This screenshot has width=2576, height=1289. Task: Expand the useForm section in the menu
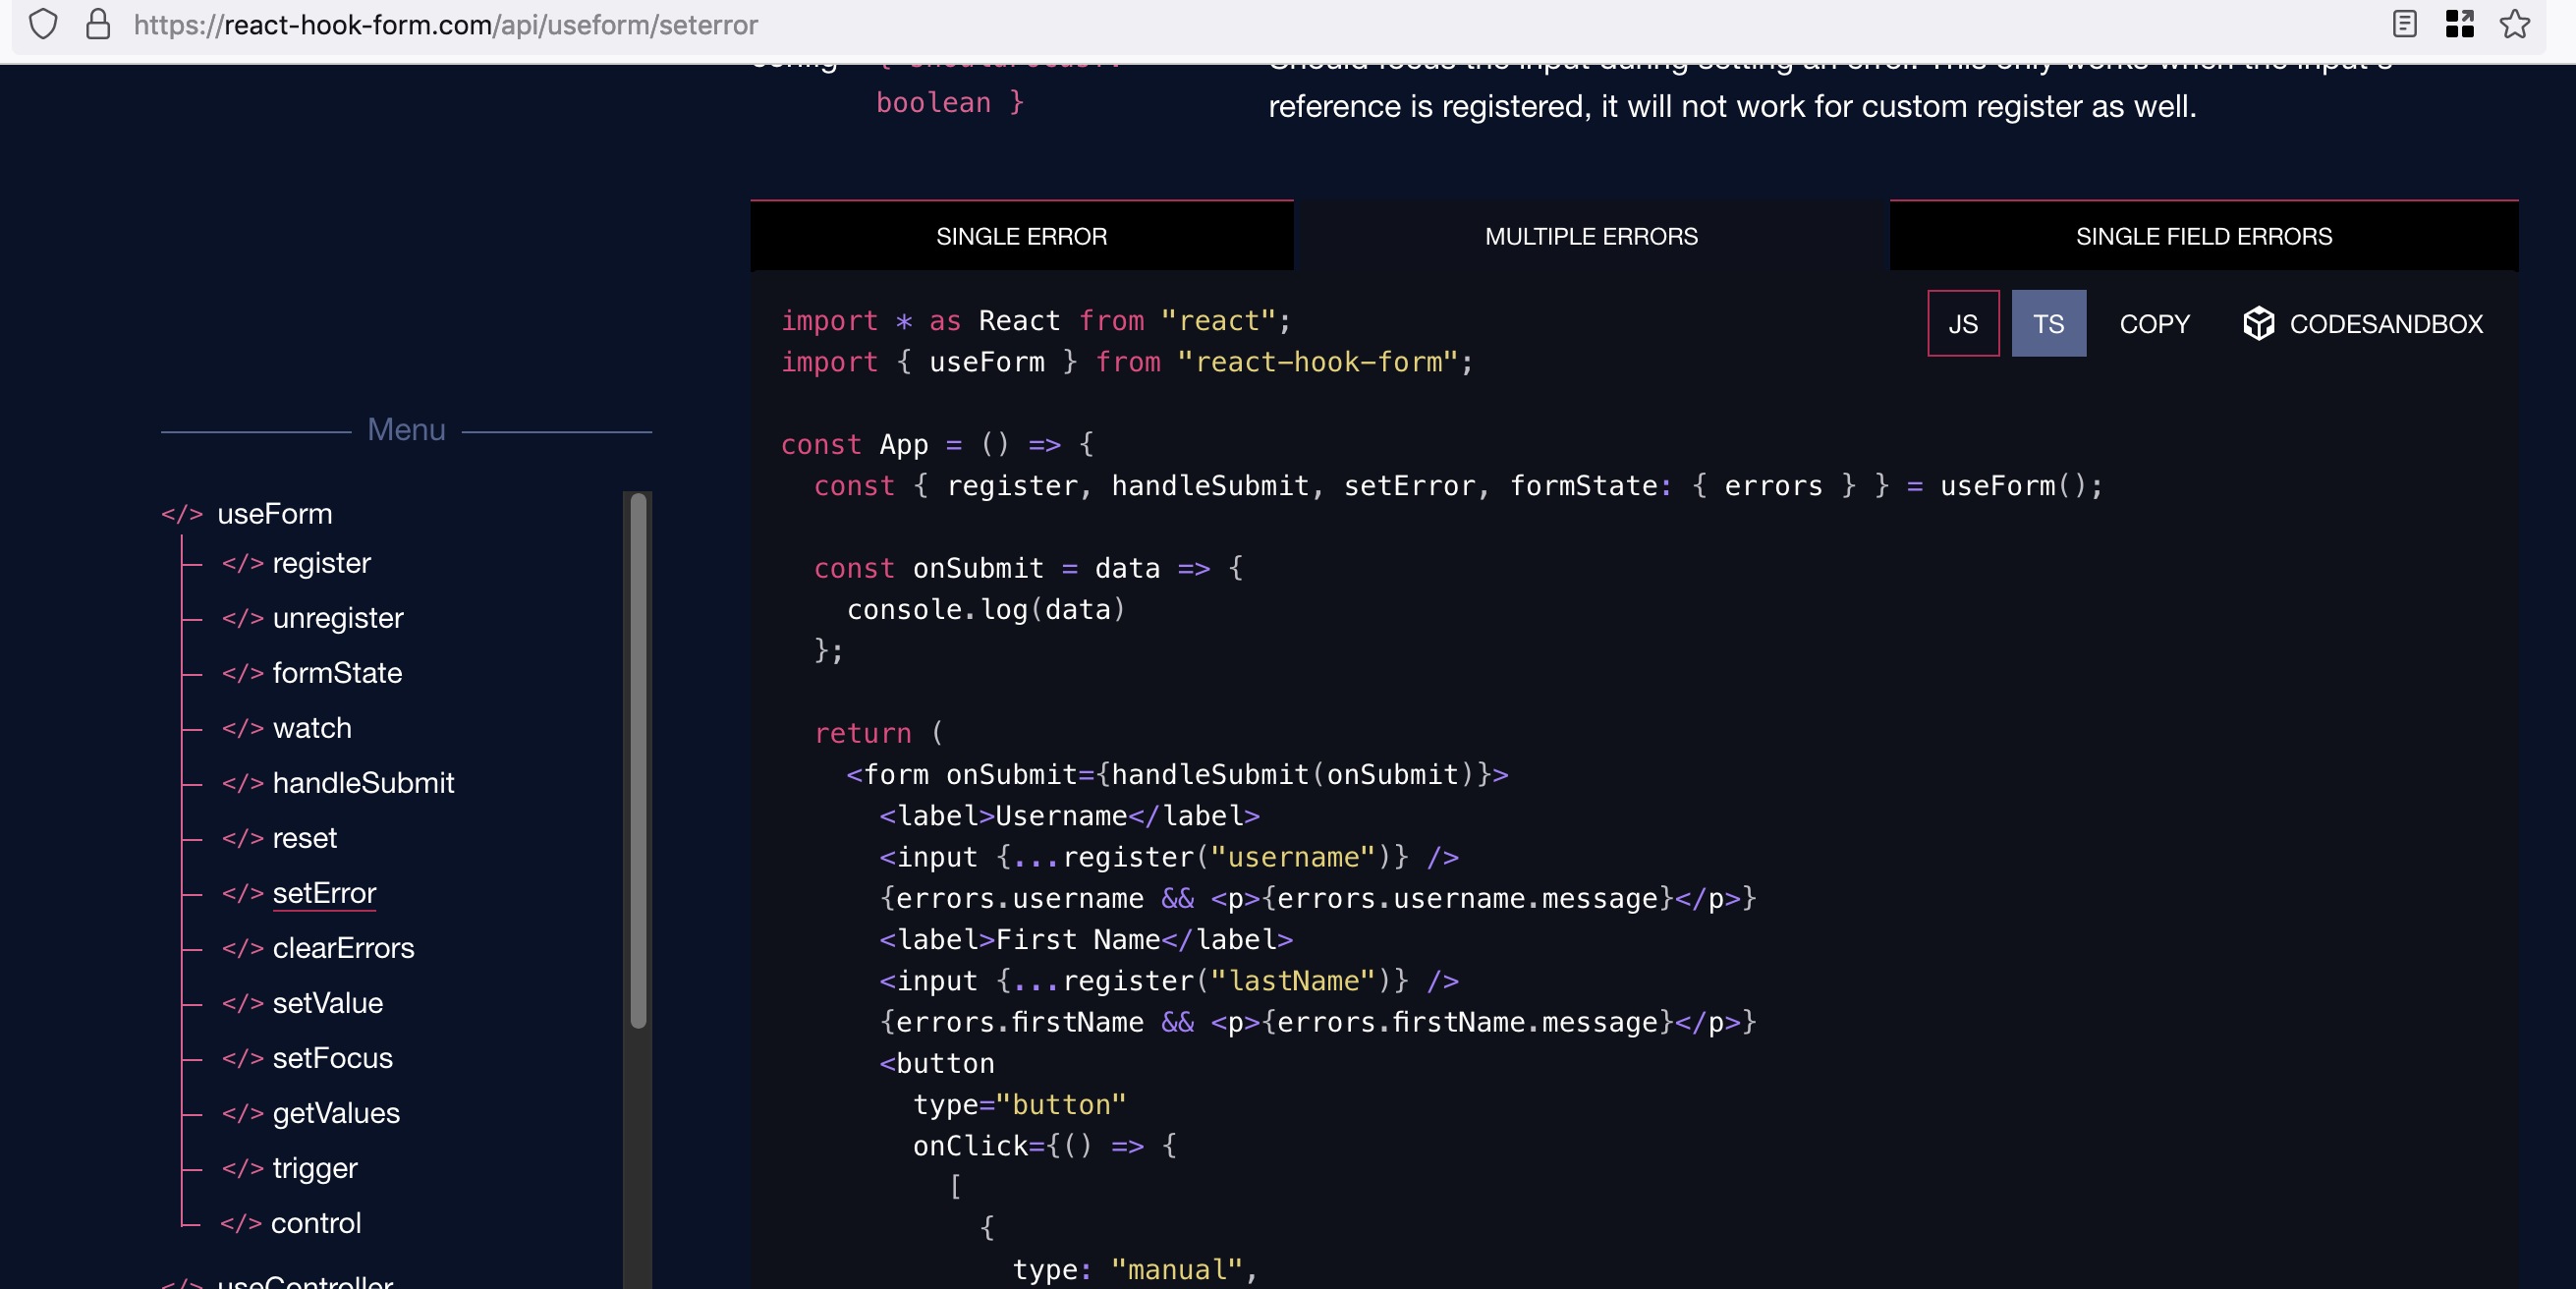(275, 514)
